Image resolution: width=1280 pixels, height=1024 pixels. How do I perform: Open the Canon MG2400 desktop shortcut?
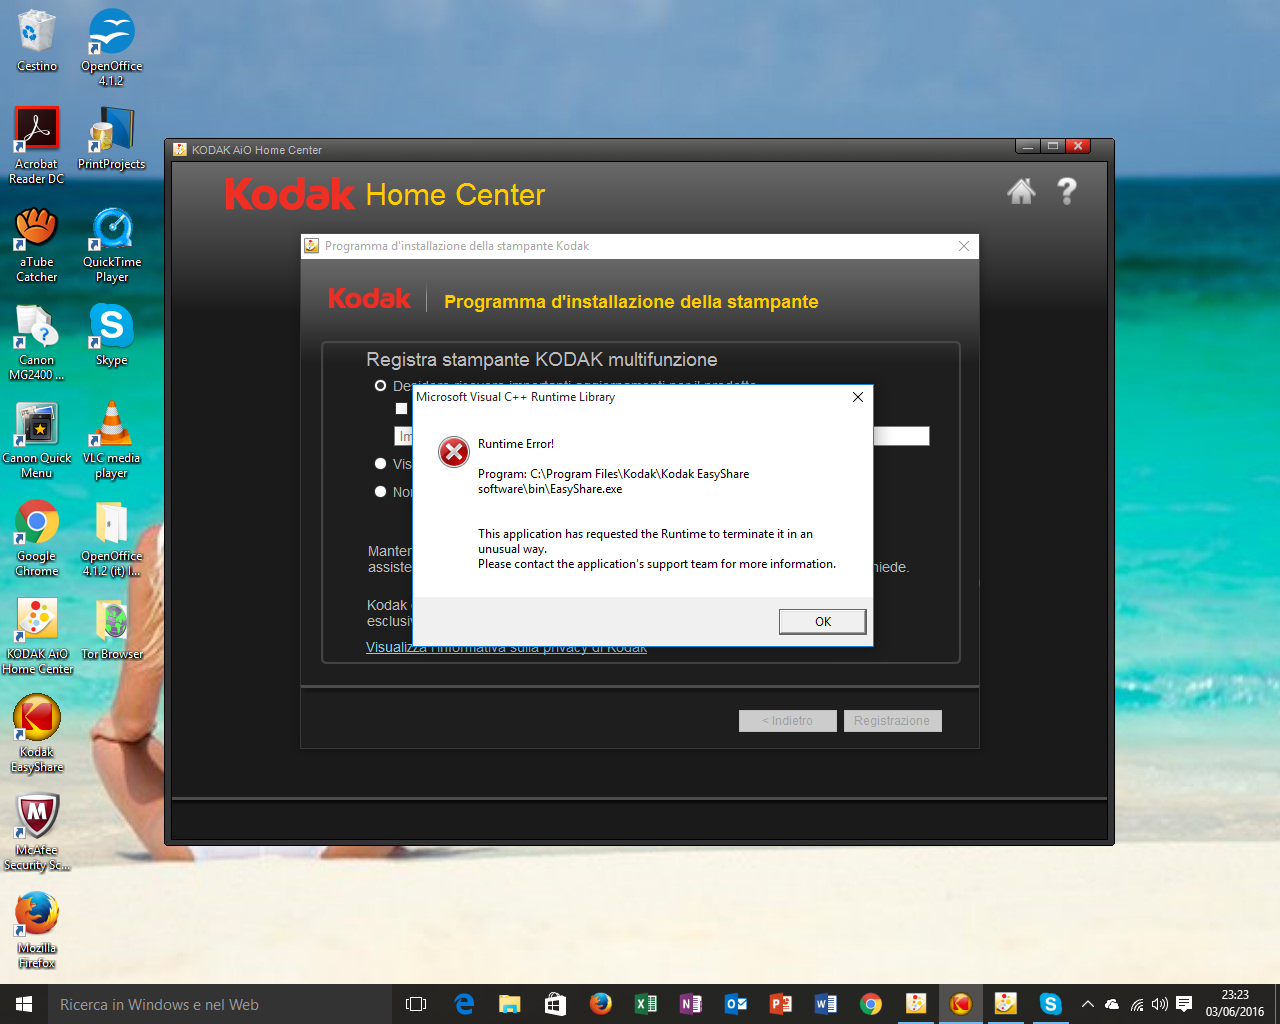click(37, 342)
